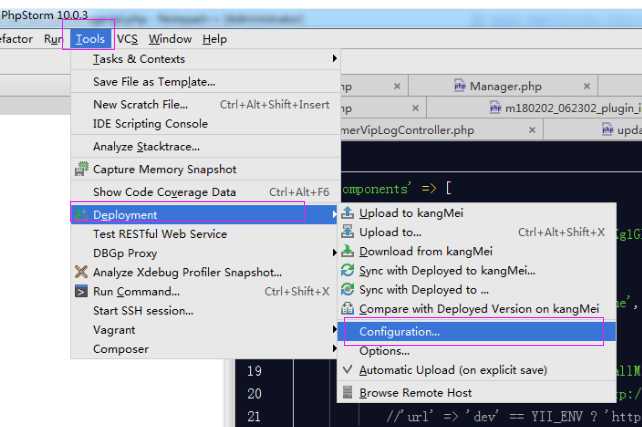This screenshot has width=642, height=427.
Task: Expand the Deployment submenu arrow
Action: tap(334, 215)
